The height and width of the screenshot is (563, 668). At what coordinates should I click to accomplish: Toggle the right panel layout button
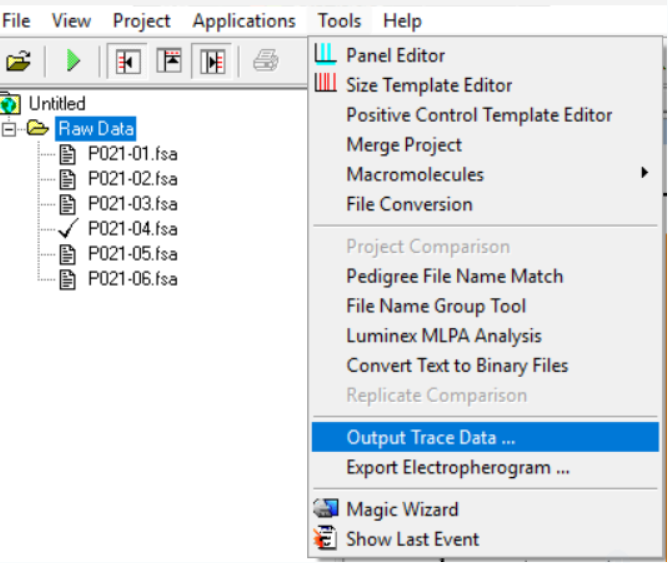point(212,61)
